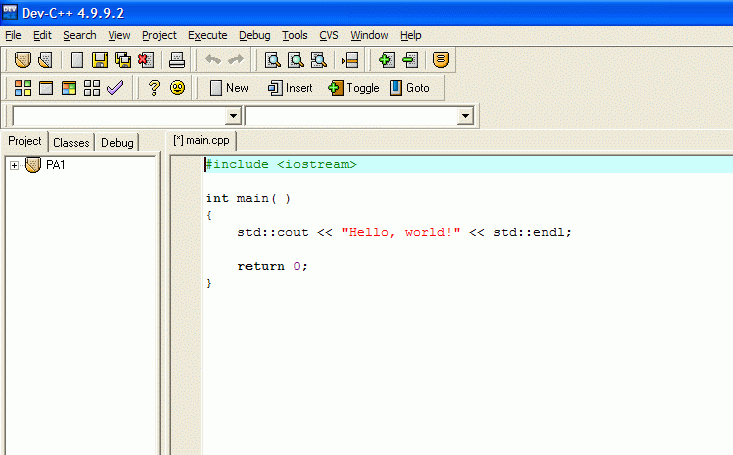Click the New button in the toolbar
This screenshot has height=455, width=733.
tap(229, 87)
